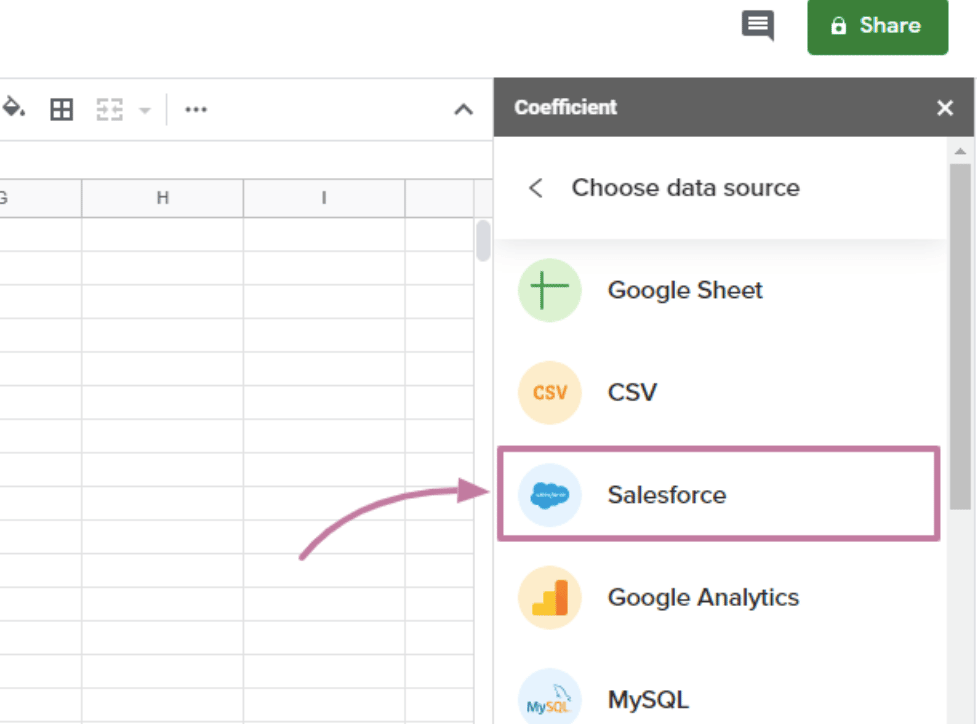This screenshot has width=977, height=724.
Task: Click the Coefficient sidebar title
Action: pos(565,107)
